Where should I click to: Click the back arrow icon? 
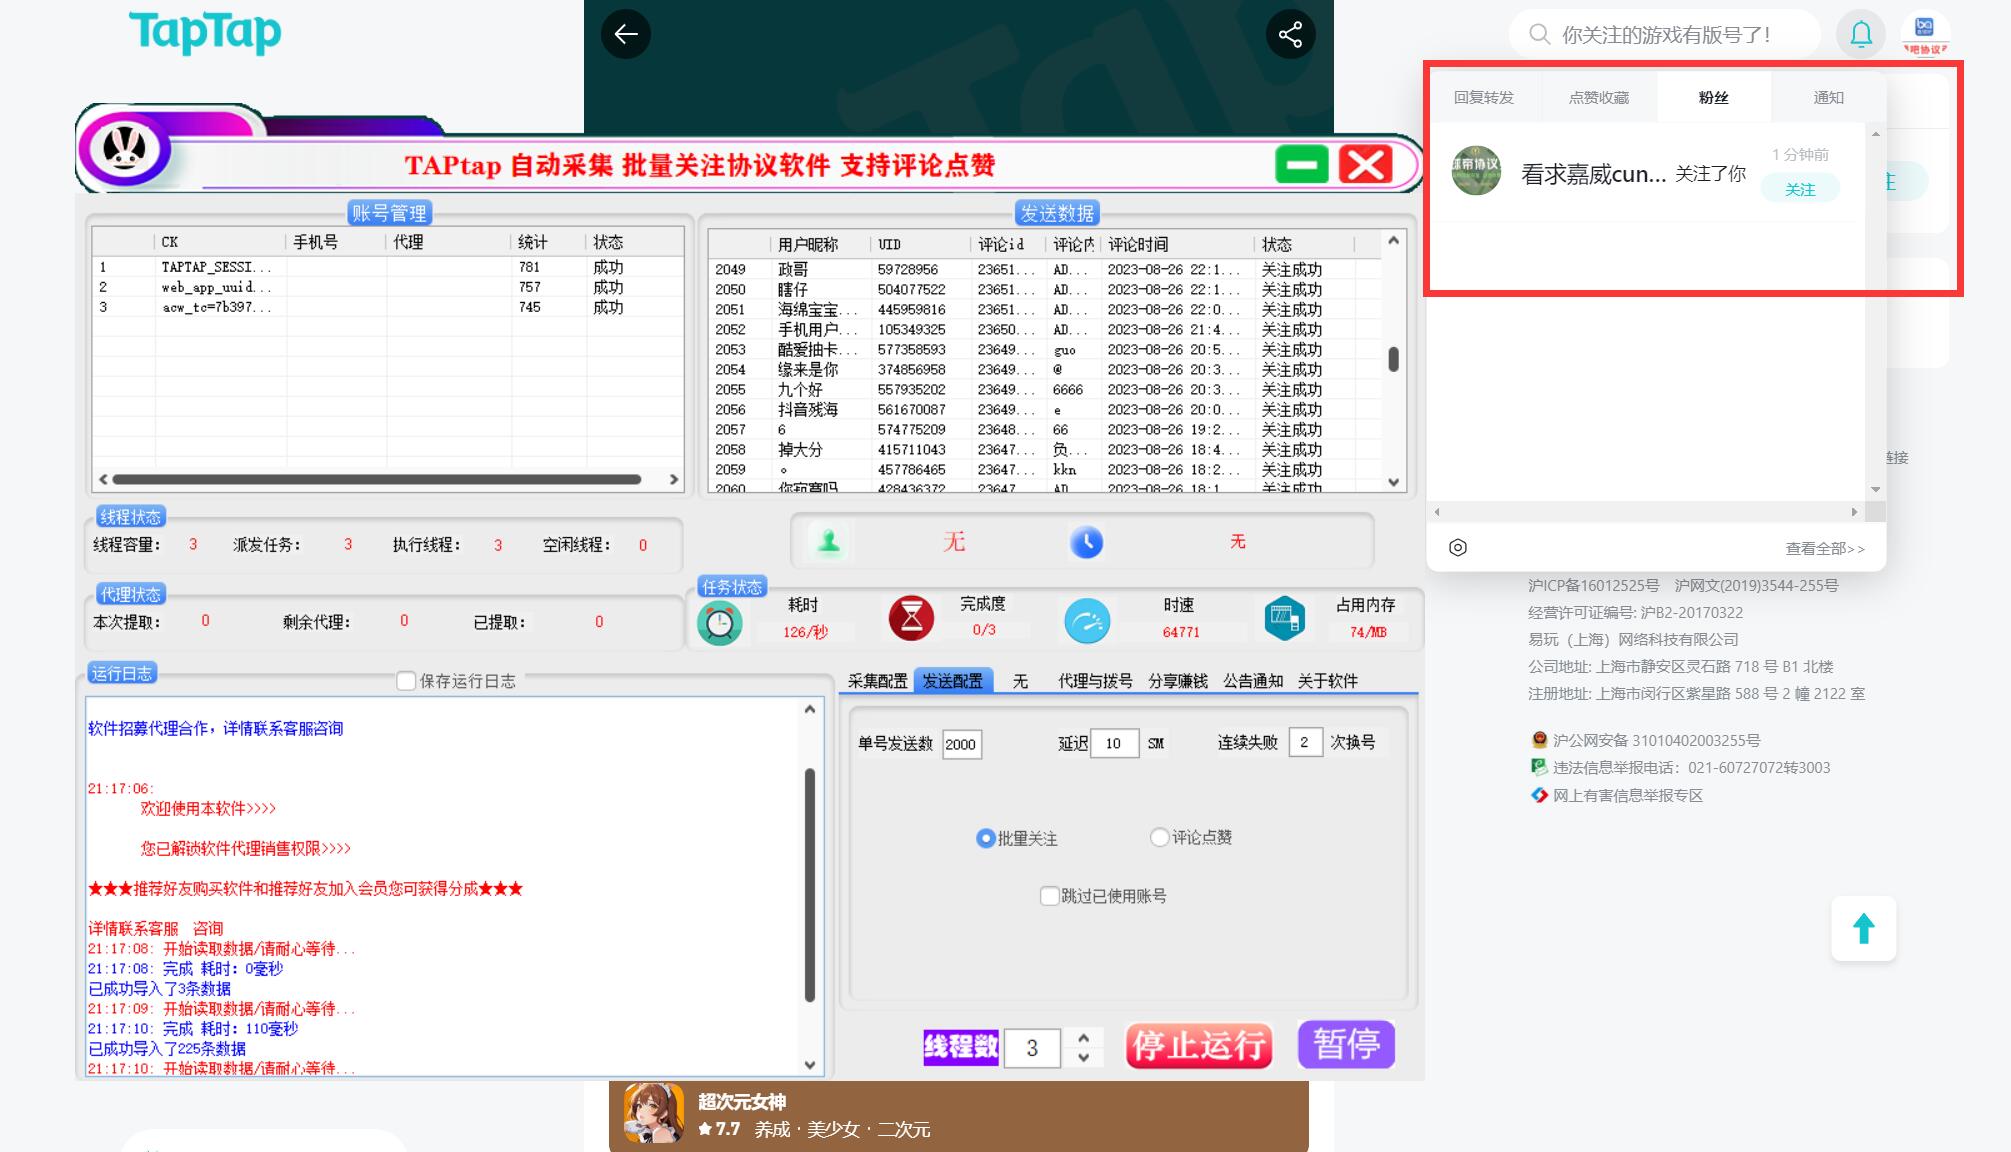626,34
